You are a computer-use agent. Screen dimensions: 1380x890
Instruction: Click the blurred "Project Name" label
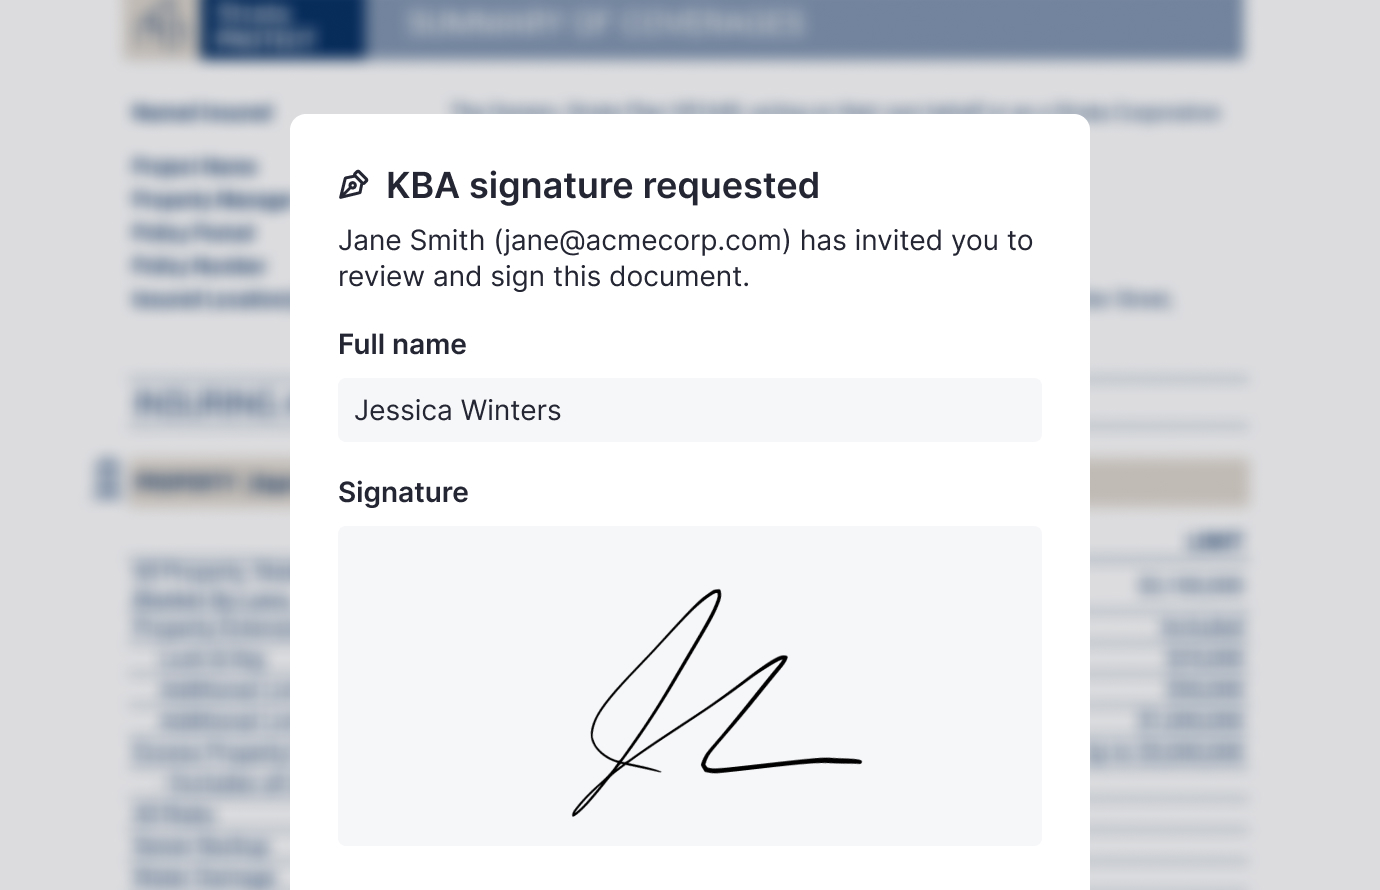[194, 165]
